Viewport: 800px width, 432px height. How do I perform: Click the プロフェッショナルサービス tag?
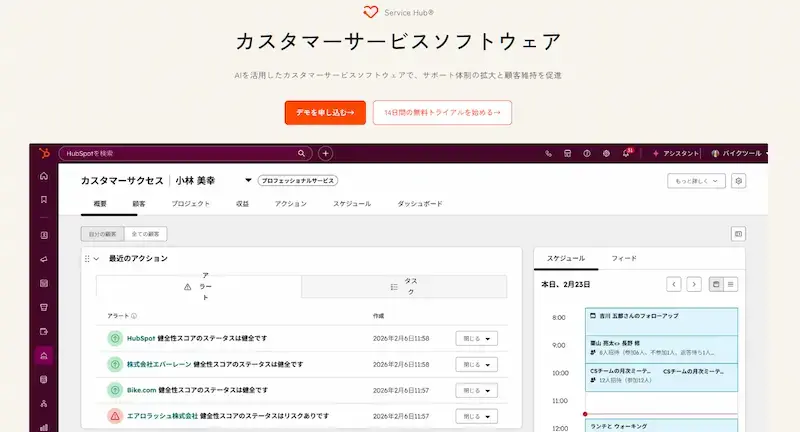point(297,181)
